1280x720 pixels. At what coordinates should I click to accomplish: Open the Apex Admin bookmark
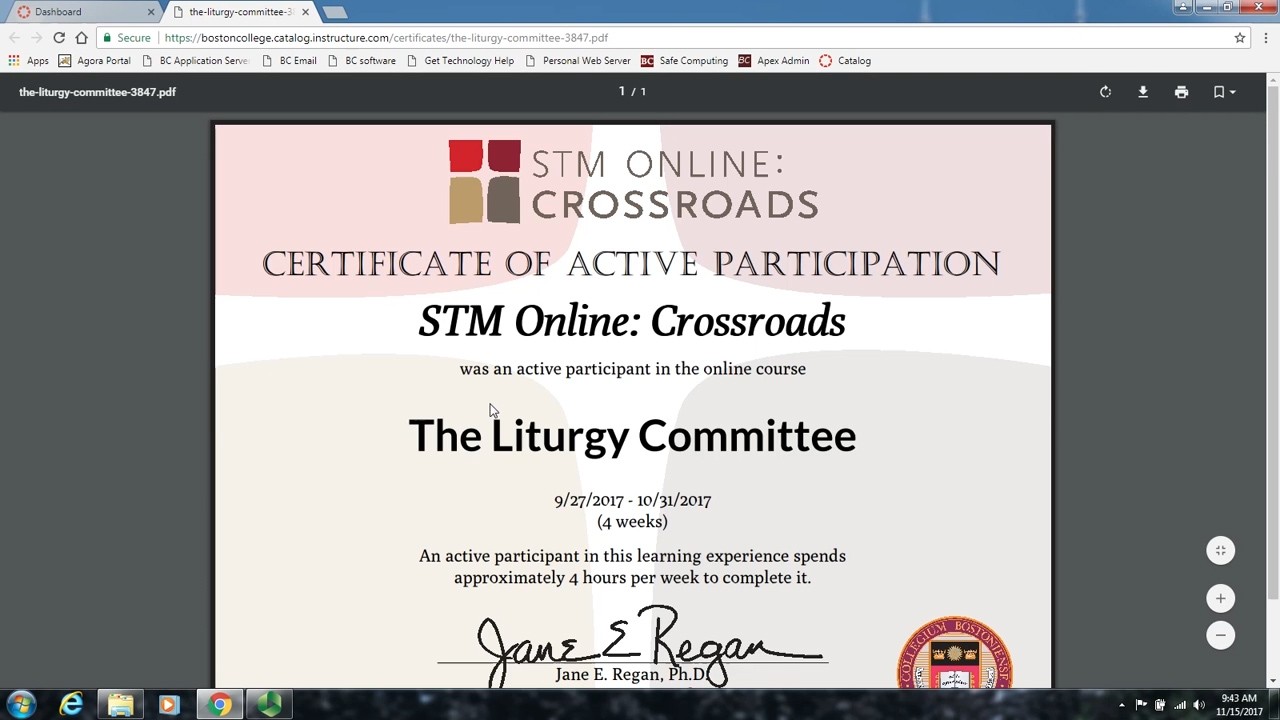[x=774, y=61]
